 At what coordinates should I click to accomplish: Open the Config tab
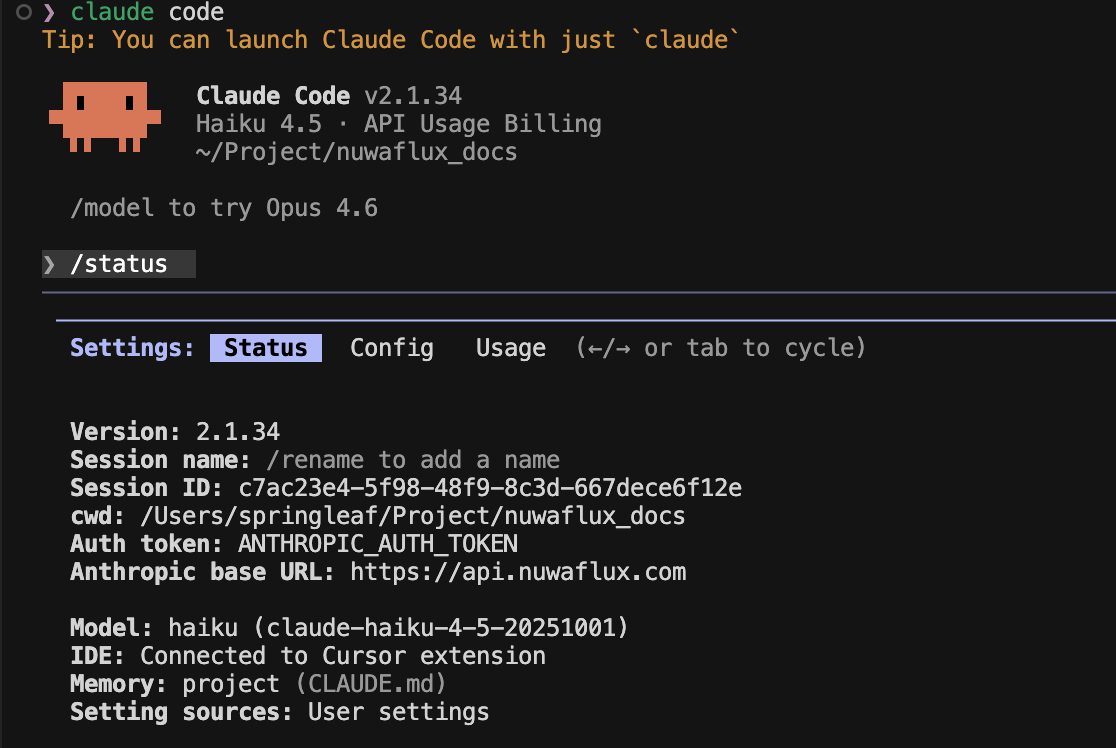(x=392, y=347)
